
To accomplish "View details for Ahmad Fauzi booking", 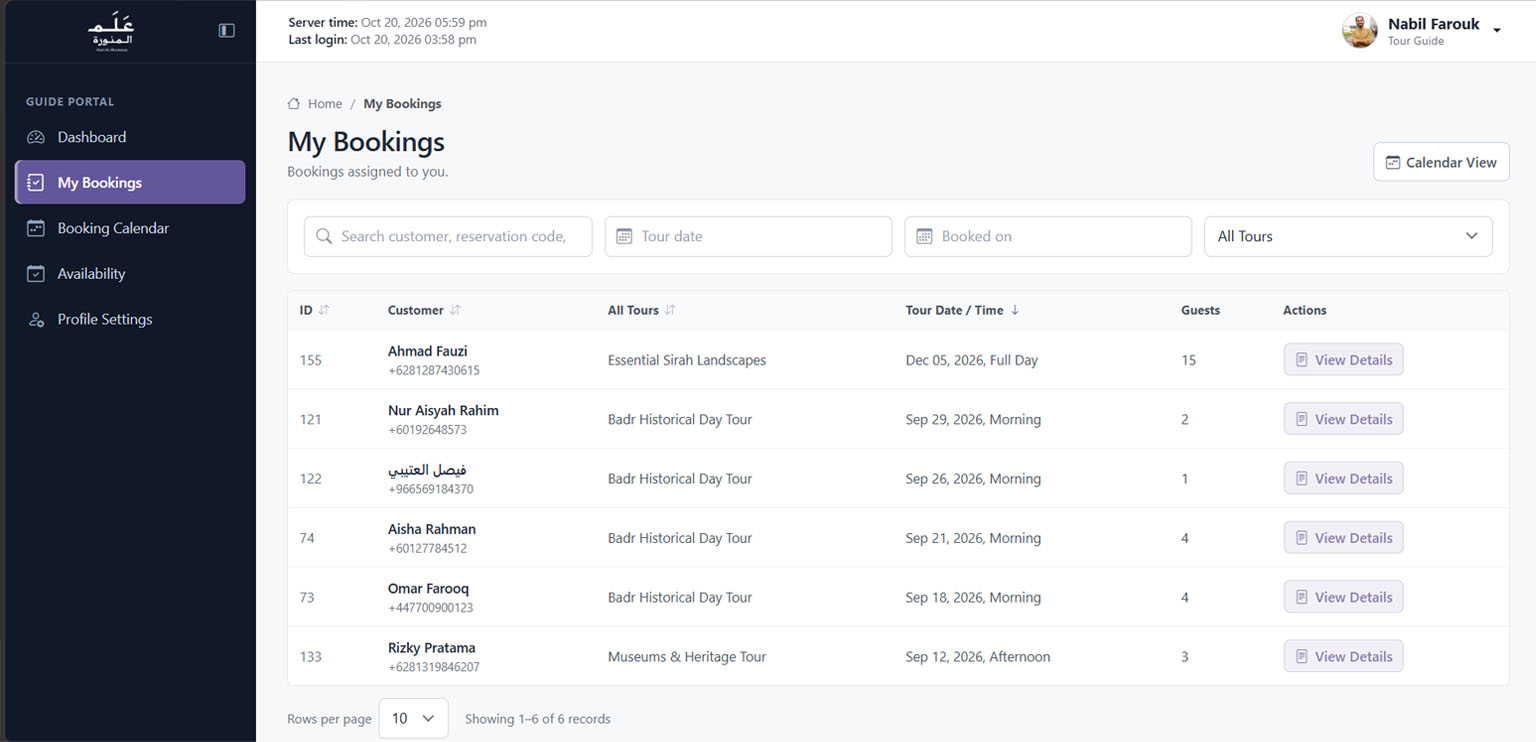I will click(x=1343, y=360).
